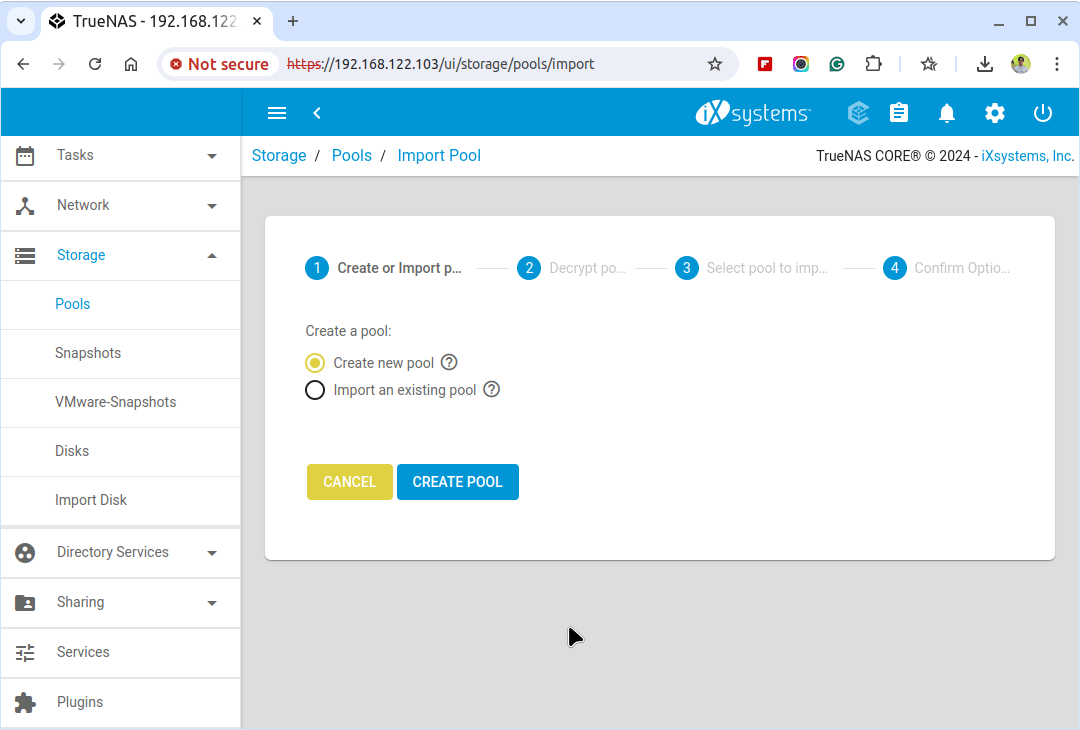Open the TrueCommand status icon
Image resolution: width=1080 pixels, height=730 pixels.
pos(858,113)
